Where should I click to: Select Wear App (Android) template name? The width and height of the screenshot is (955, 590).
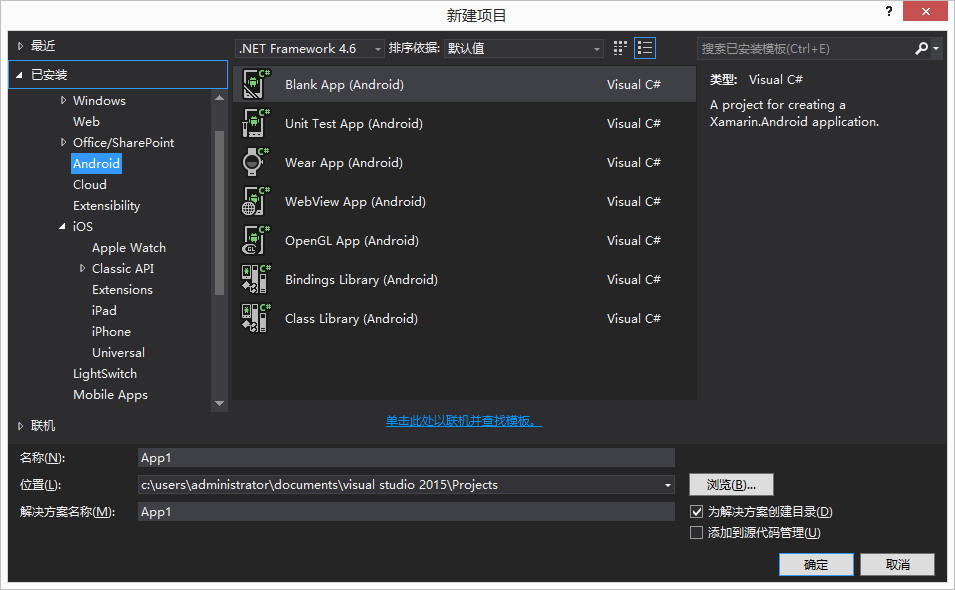[344, 163]
